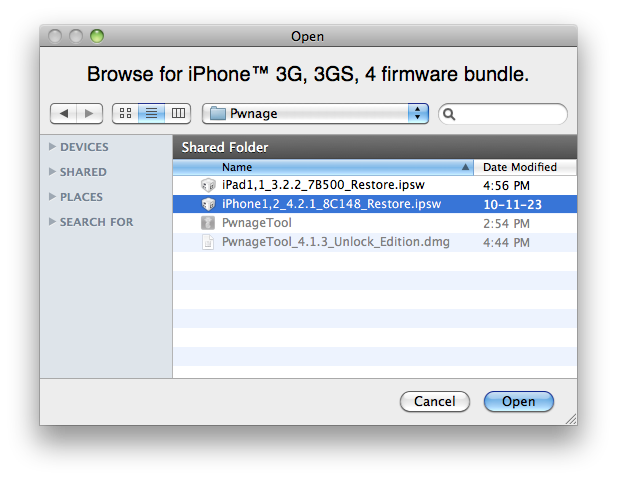Switch to column view

click(178, 114)
